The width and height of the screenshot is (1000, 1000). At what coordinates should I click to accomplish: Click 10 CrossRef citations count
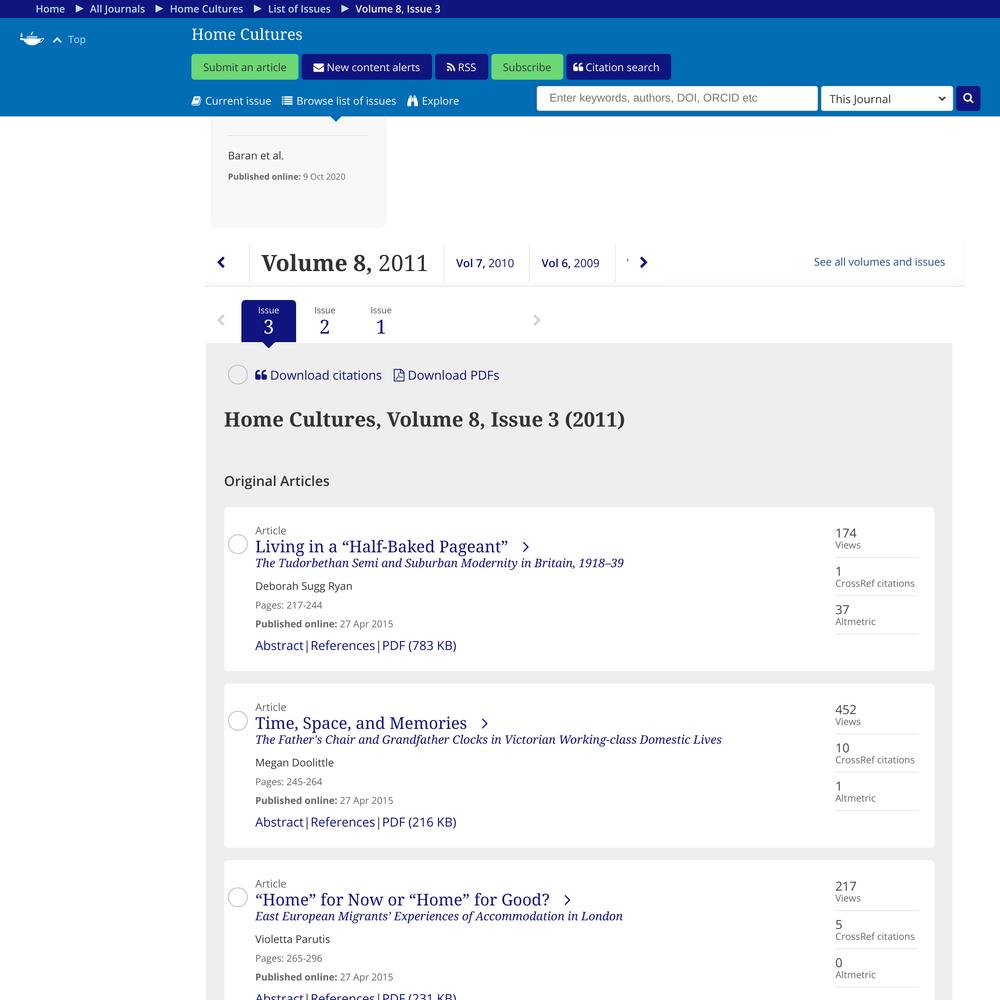(874, 753)
